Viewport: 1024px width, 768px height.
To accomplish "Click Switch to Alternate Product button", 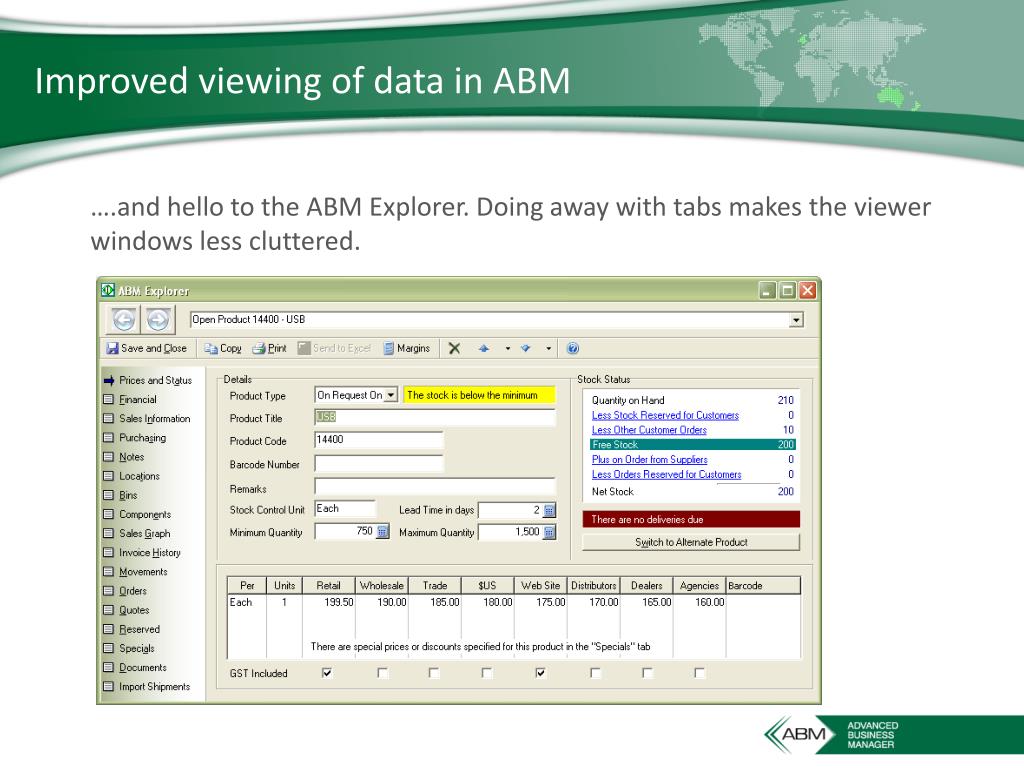I will pyautogui.click(x=691, y=542).
